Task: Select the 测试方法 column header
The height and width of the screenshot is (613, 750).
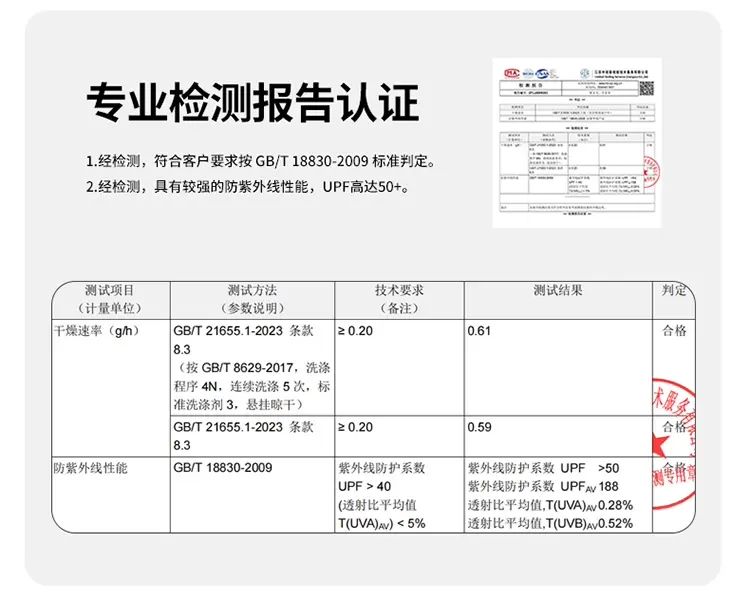Action: pos(251,298)
